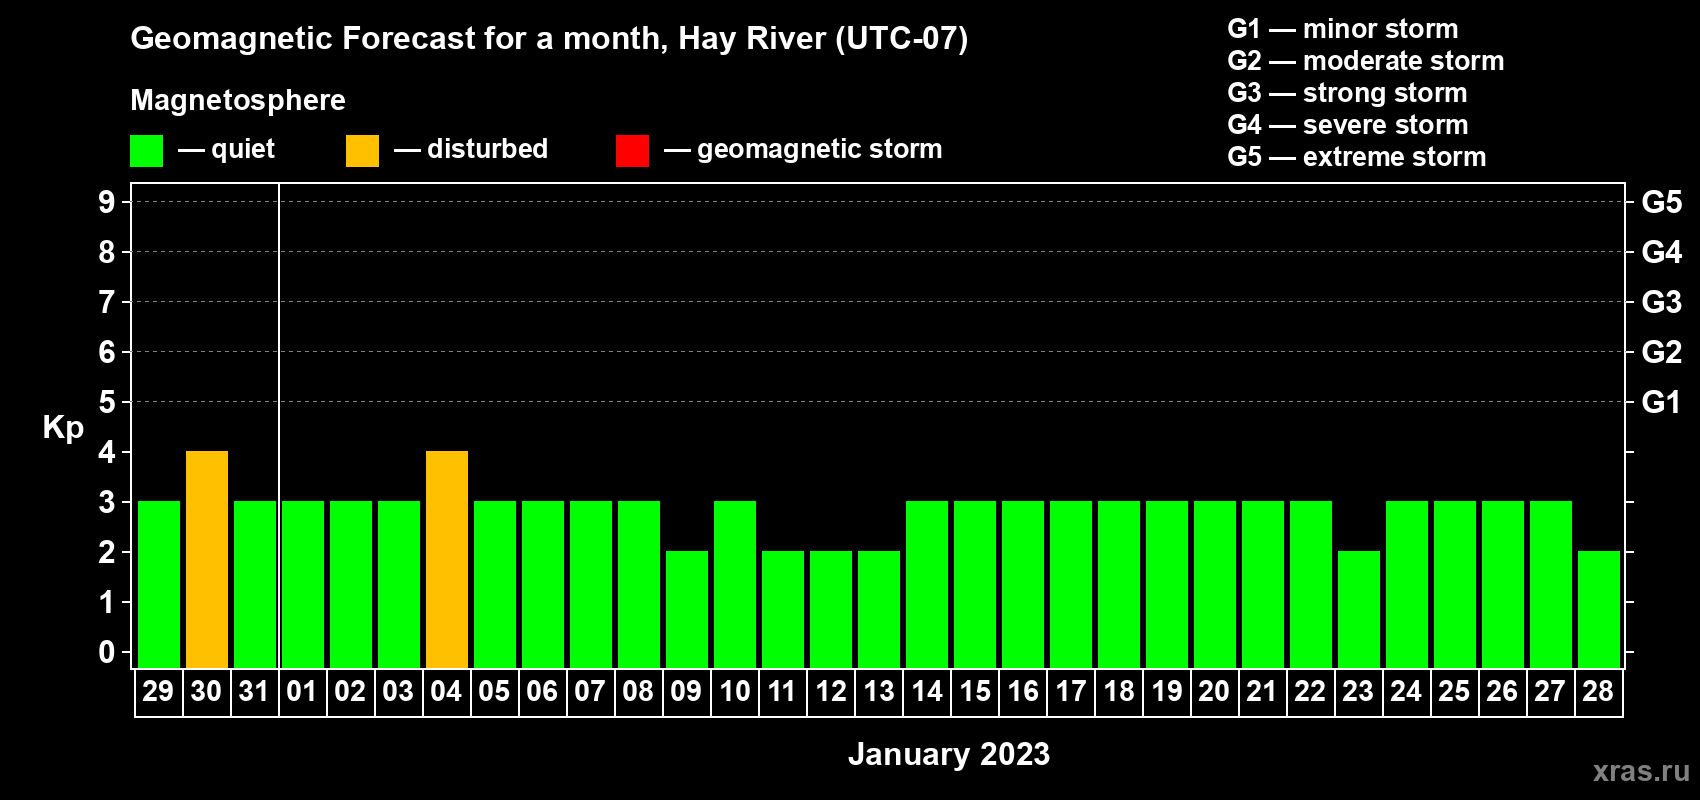Screen dimensions: 1700x800
Task: Click the G1 label on right axis
Action: pyautogui.click(x=1662, y=402)
